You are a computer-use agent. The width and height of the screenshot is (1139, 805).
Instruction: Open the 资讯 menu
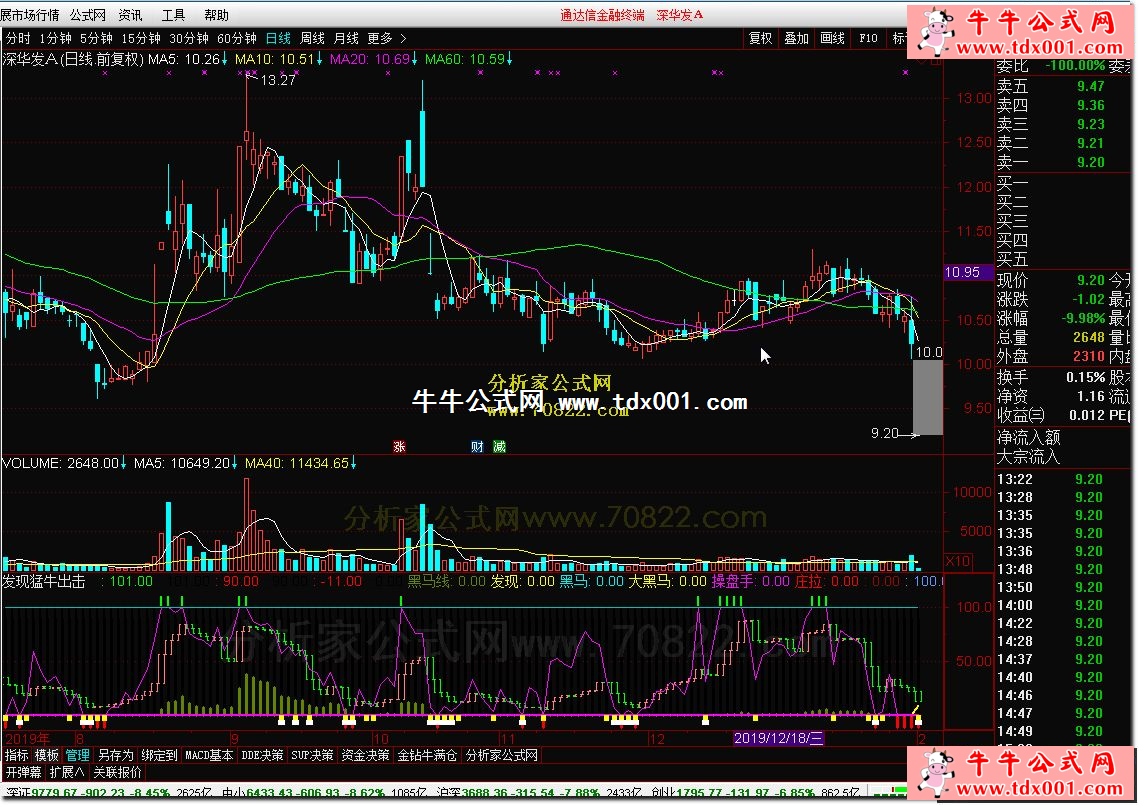tap(131, 15)
